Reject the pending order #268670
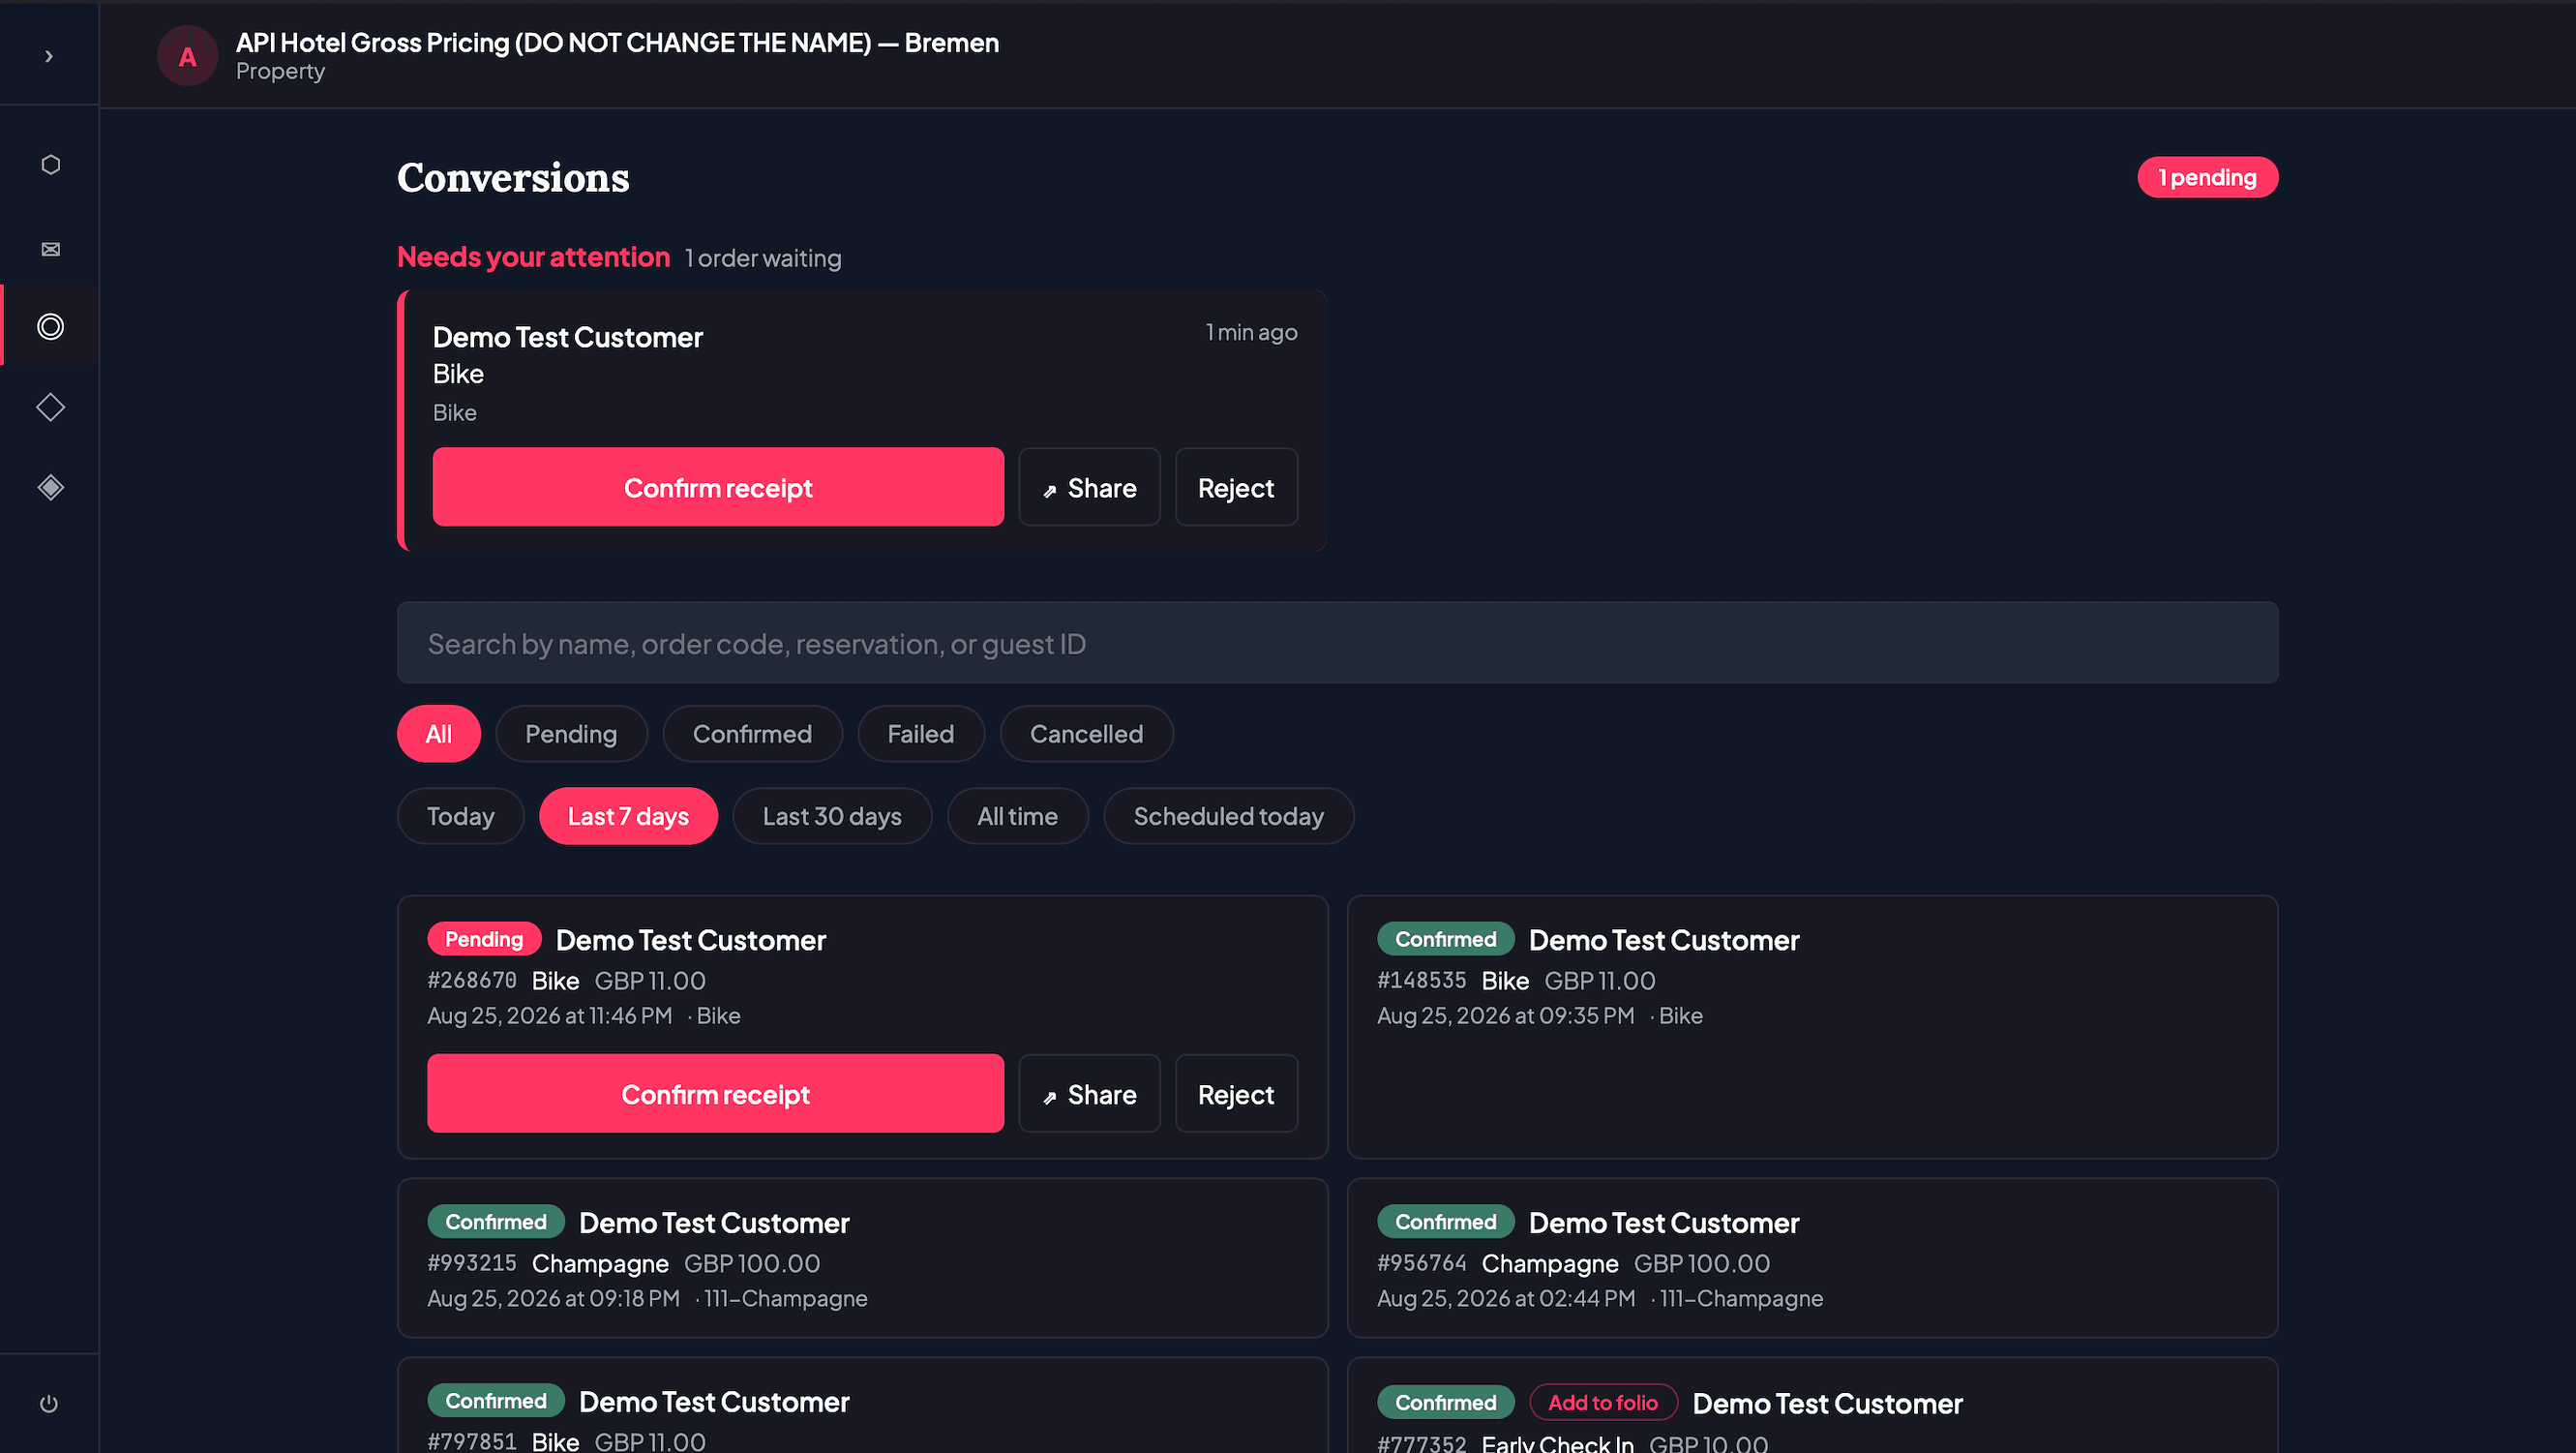 point(1236,1093)
